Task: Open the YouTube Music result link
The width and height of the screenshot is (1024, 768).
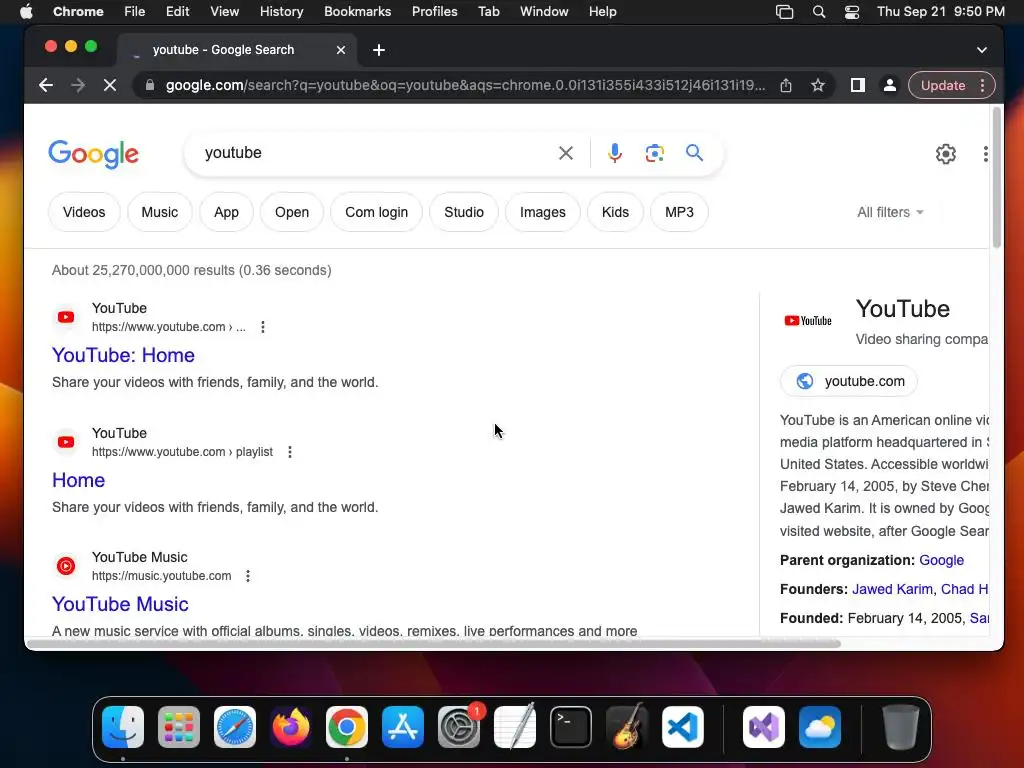Action: 120,604
